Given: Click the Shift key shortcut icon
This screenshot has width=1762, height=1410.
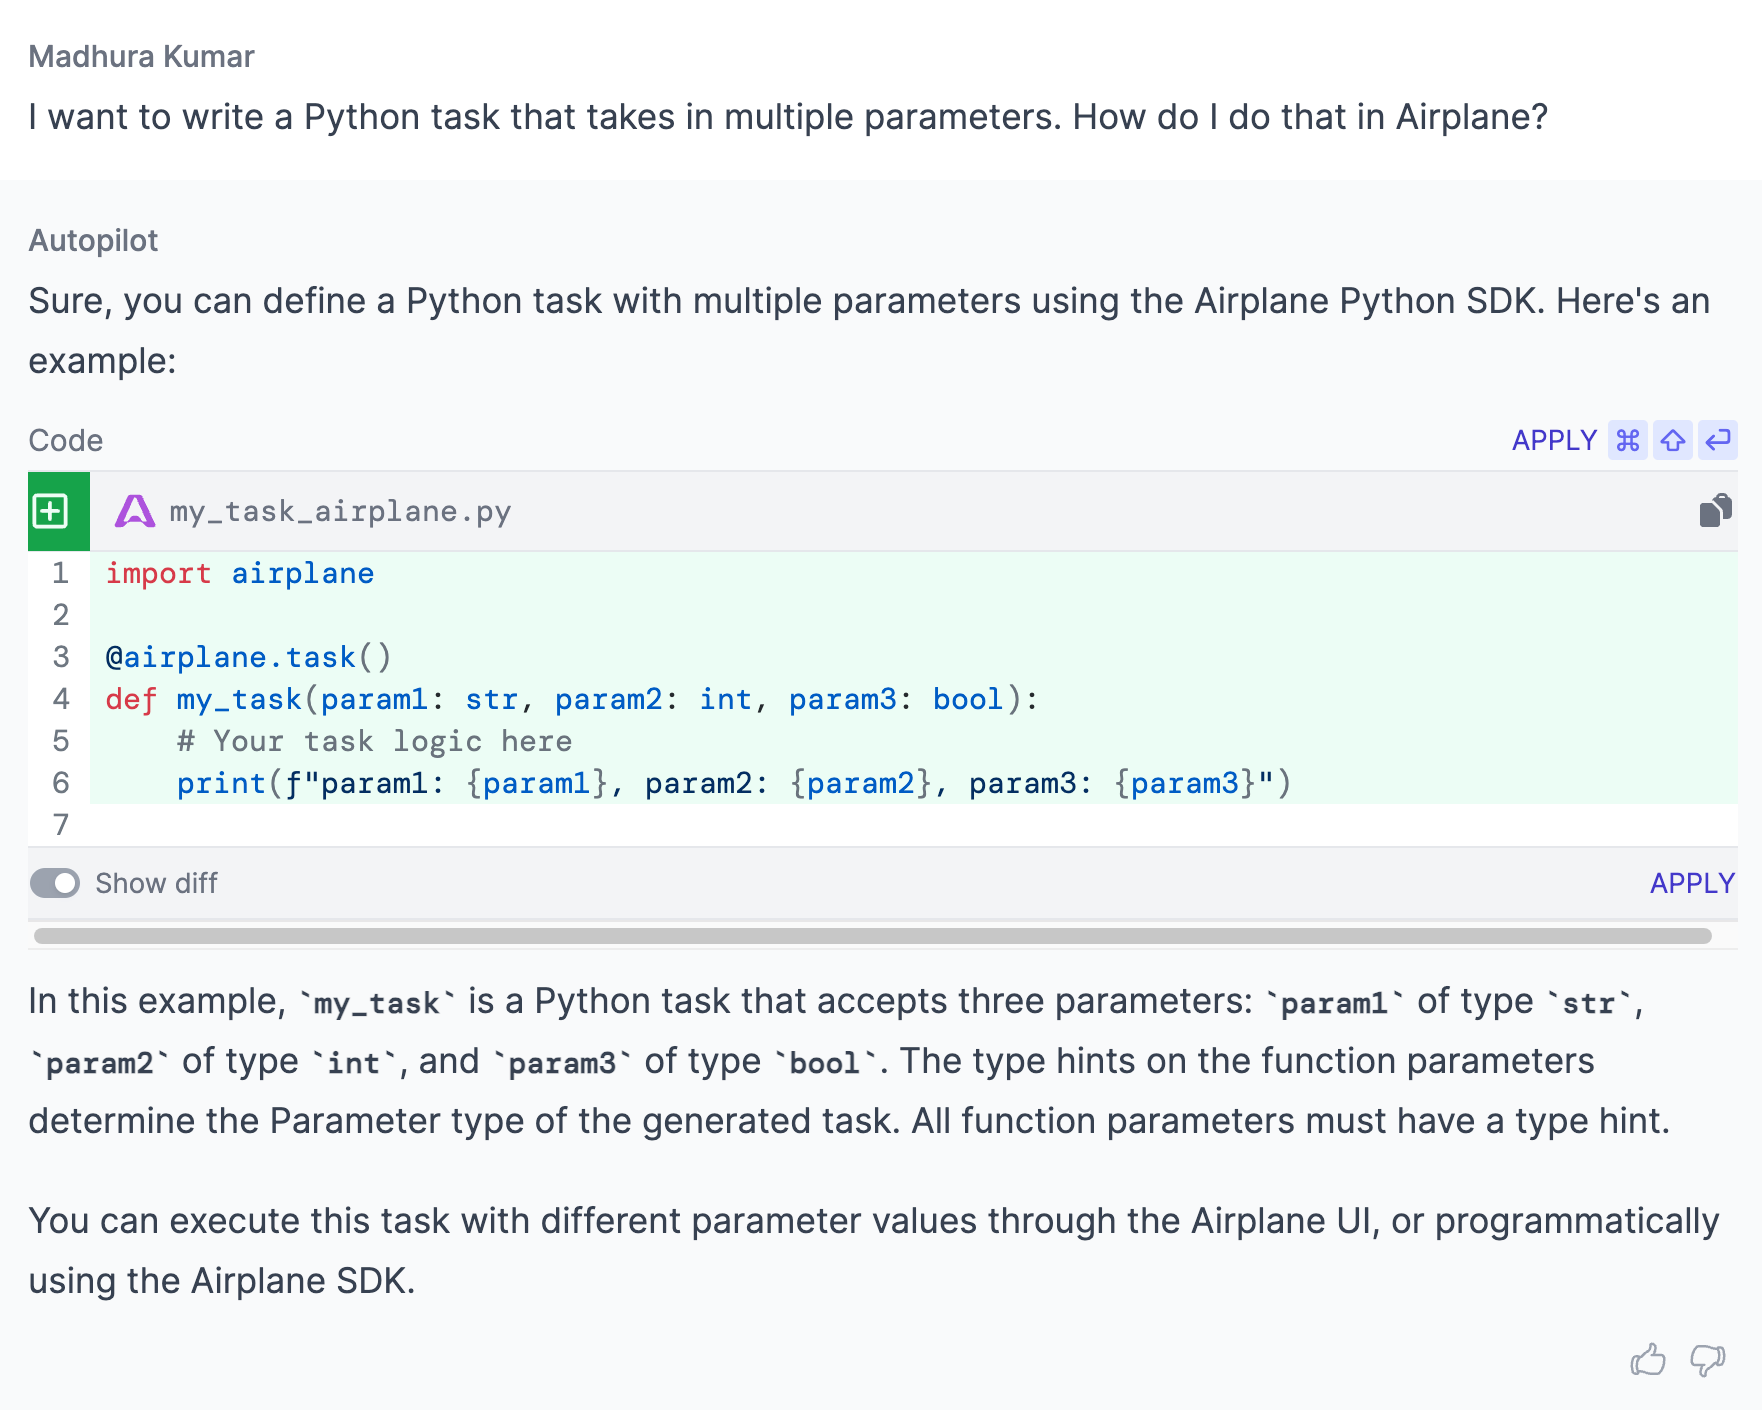Looking at the screenshot, I should coord(1673,440).
